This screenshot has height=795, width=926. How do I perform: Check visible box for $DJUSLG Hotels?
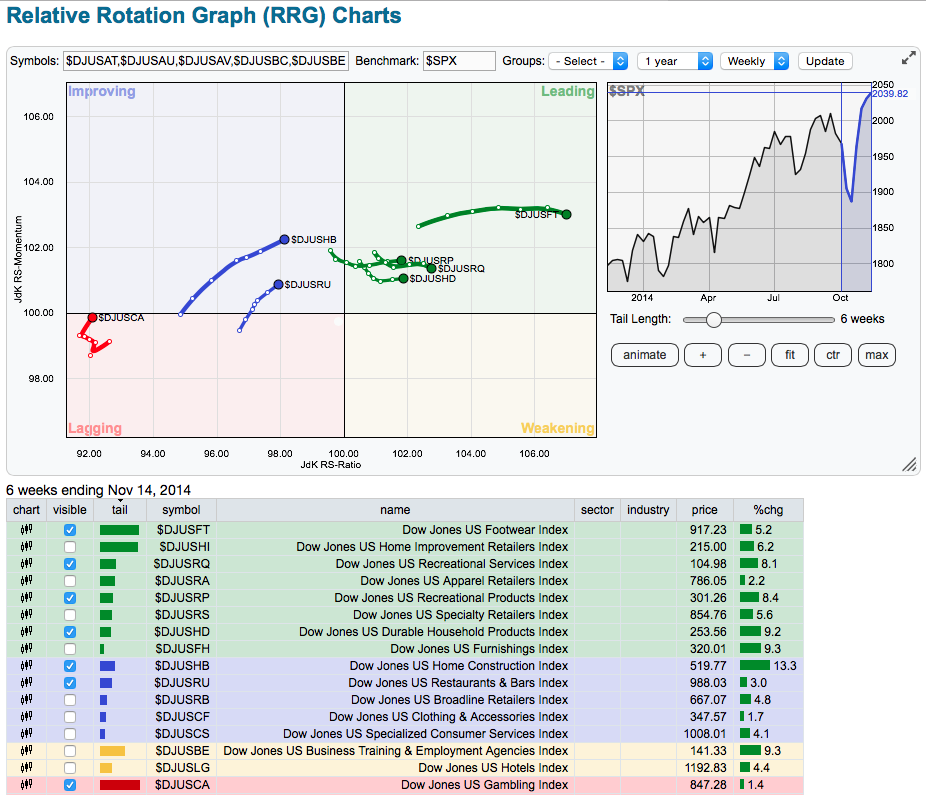click(69, 768)
